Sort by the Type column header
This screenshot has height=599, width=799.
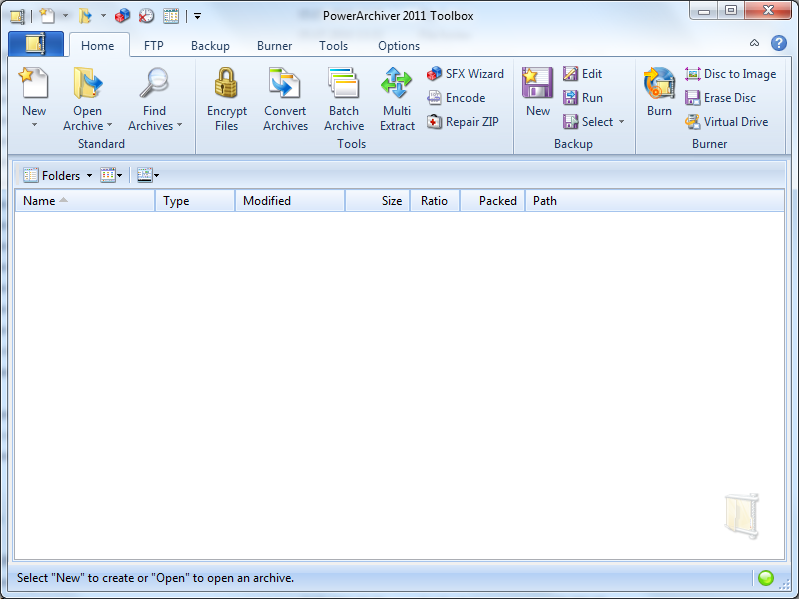(x=195, y=201)
